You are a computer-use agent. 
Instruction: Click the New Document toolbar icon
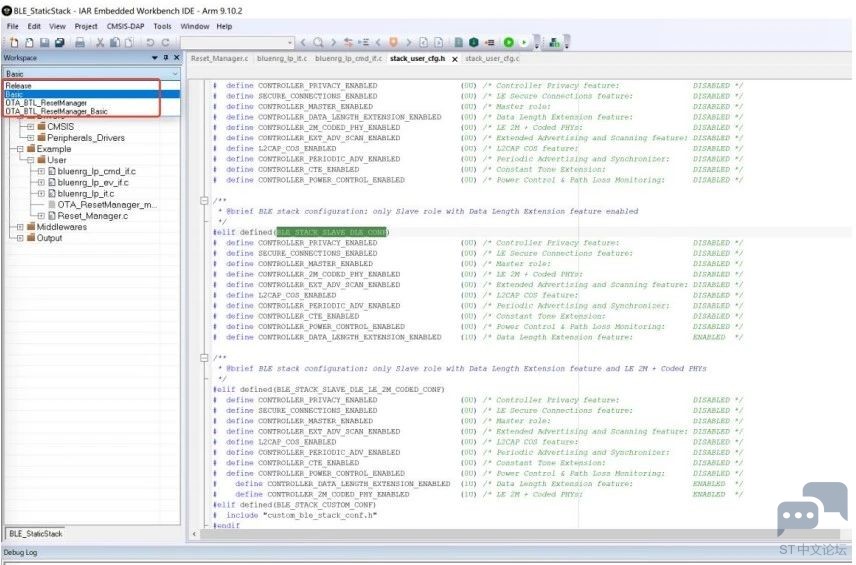14,43
